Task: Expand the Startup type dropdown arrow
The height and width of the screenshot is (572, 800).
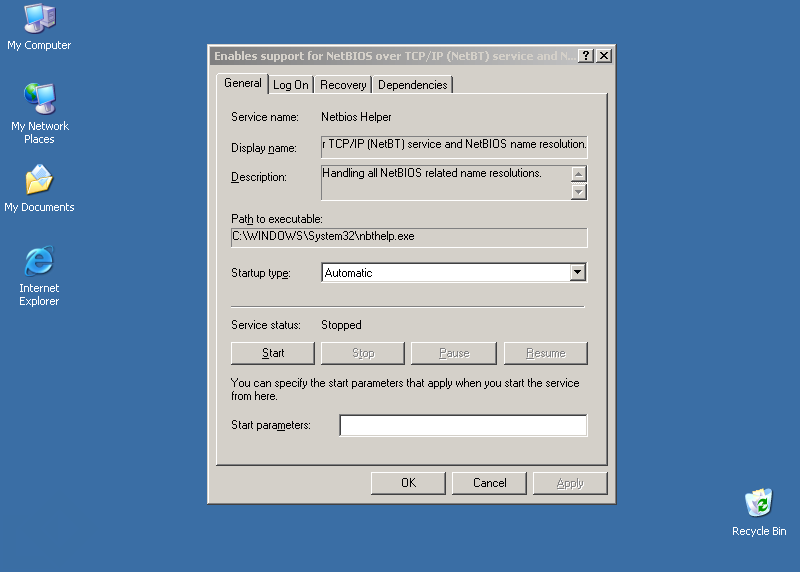Action: point(578,272)
